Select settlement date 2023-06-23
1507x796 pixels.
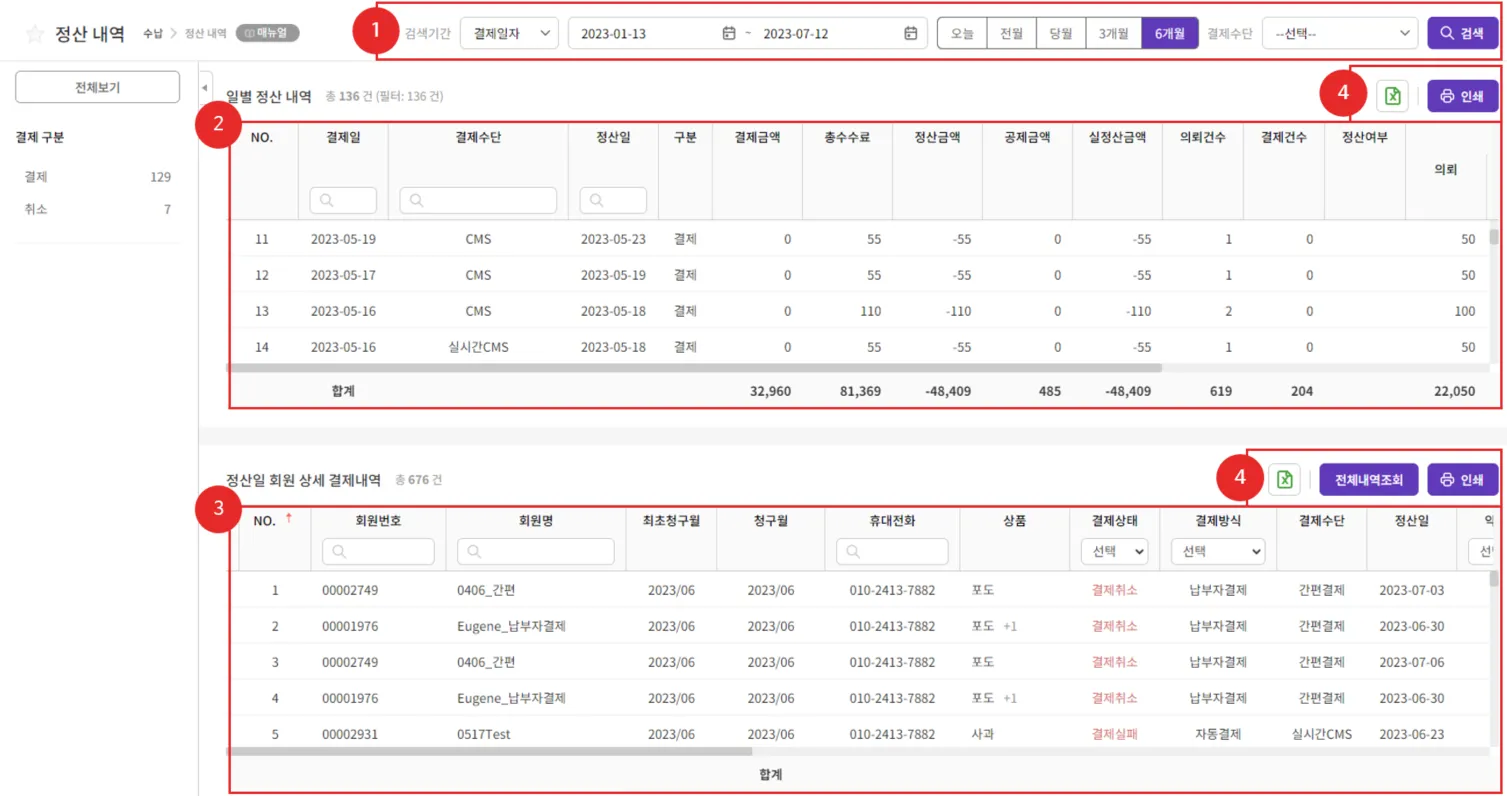[x=1411, y=734]
